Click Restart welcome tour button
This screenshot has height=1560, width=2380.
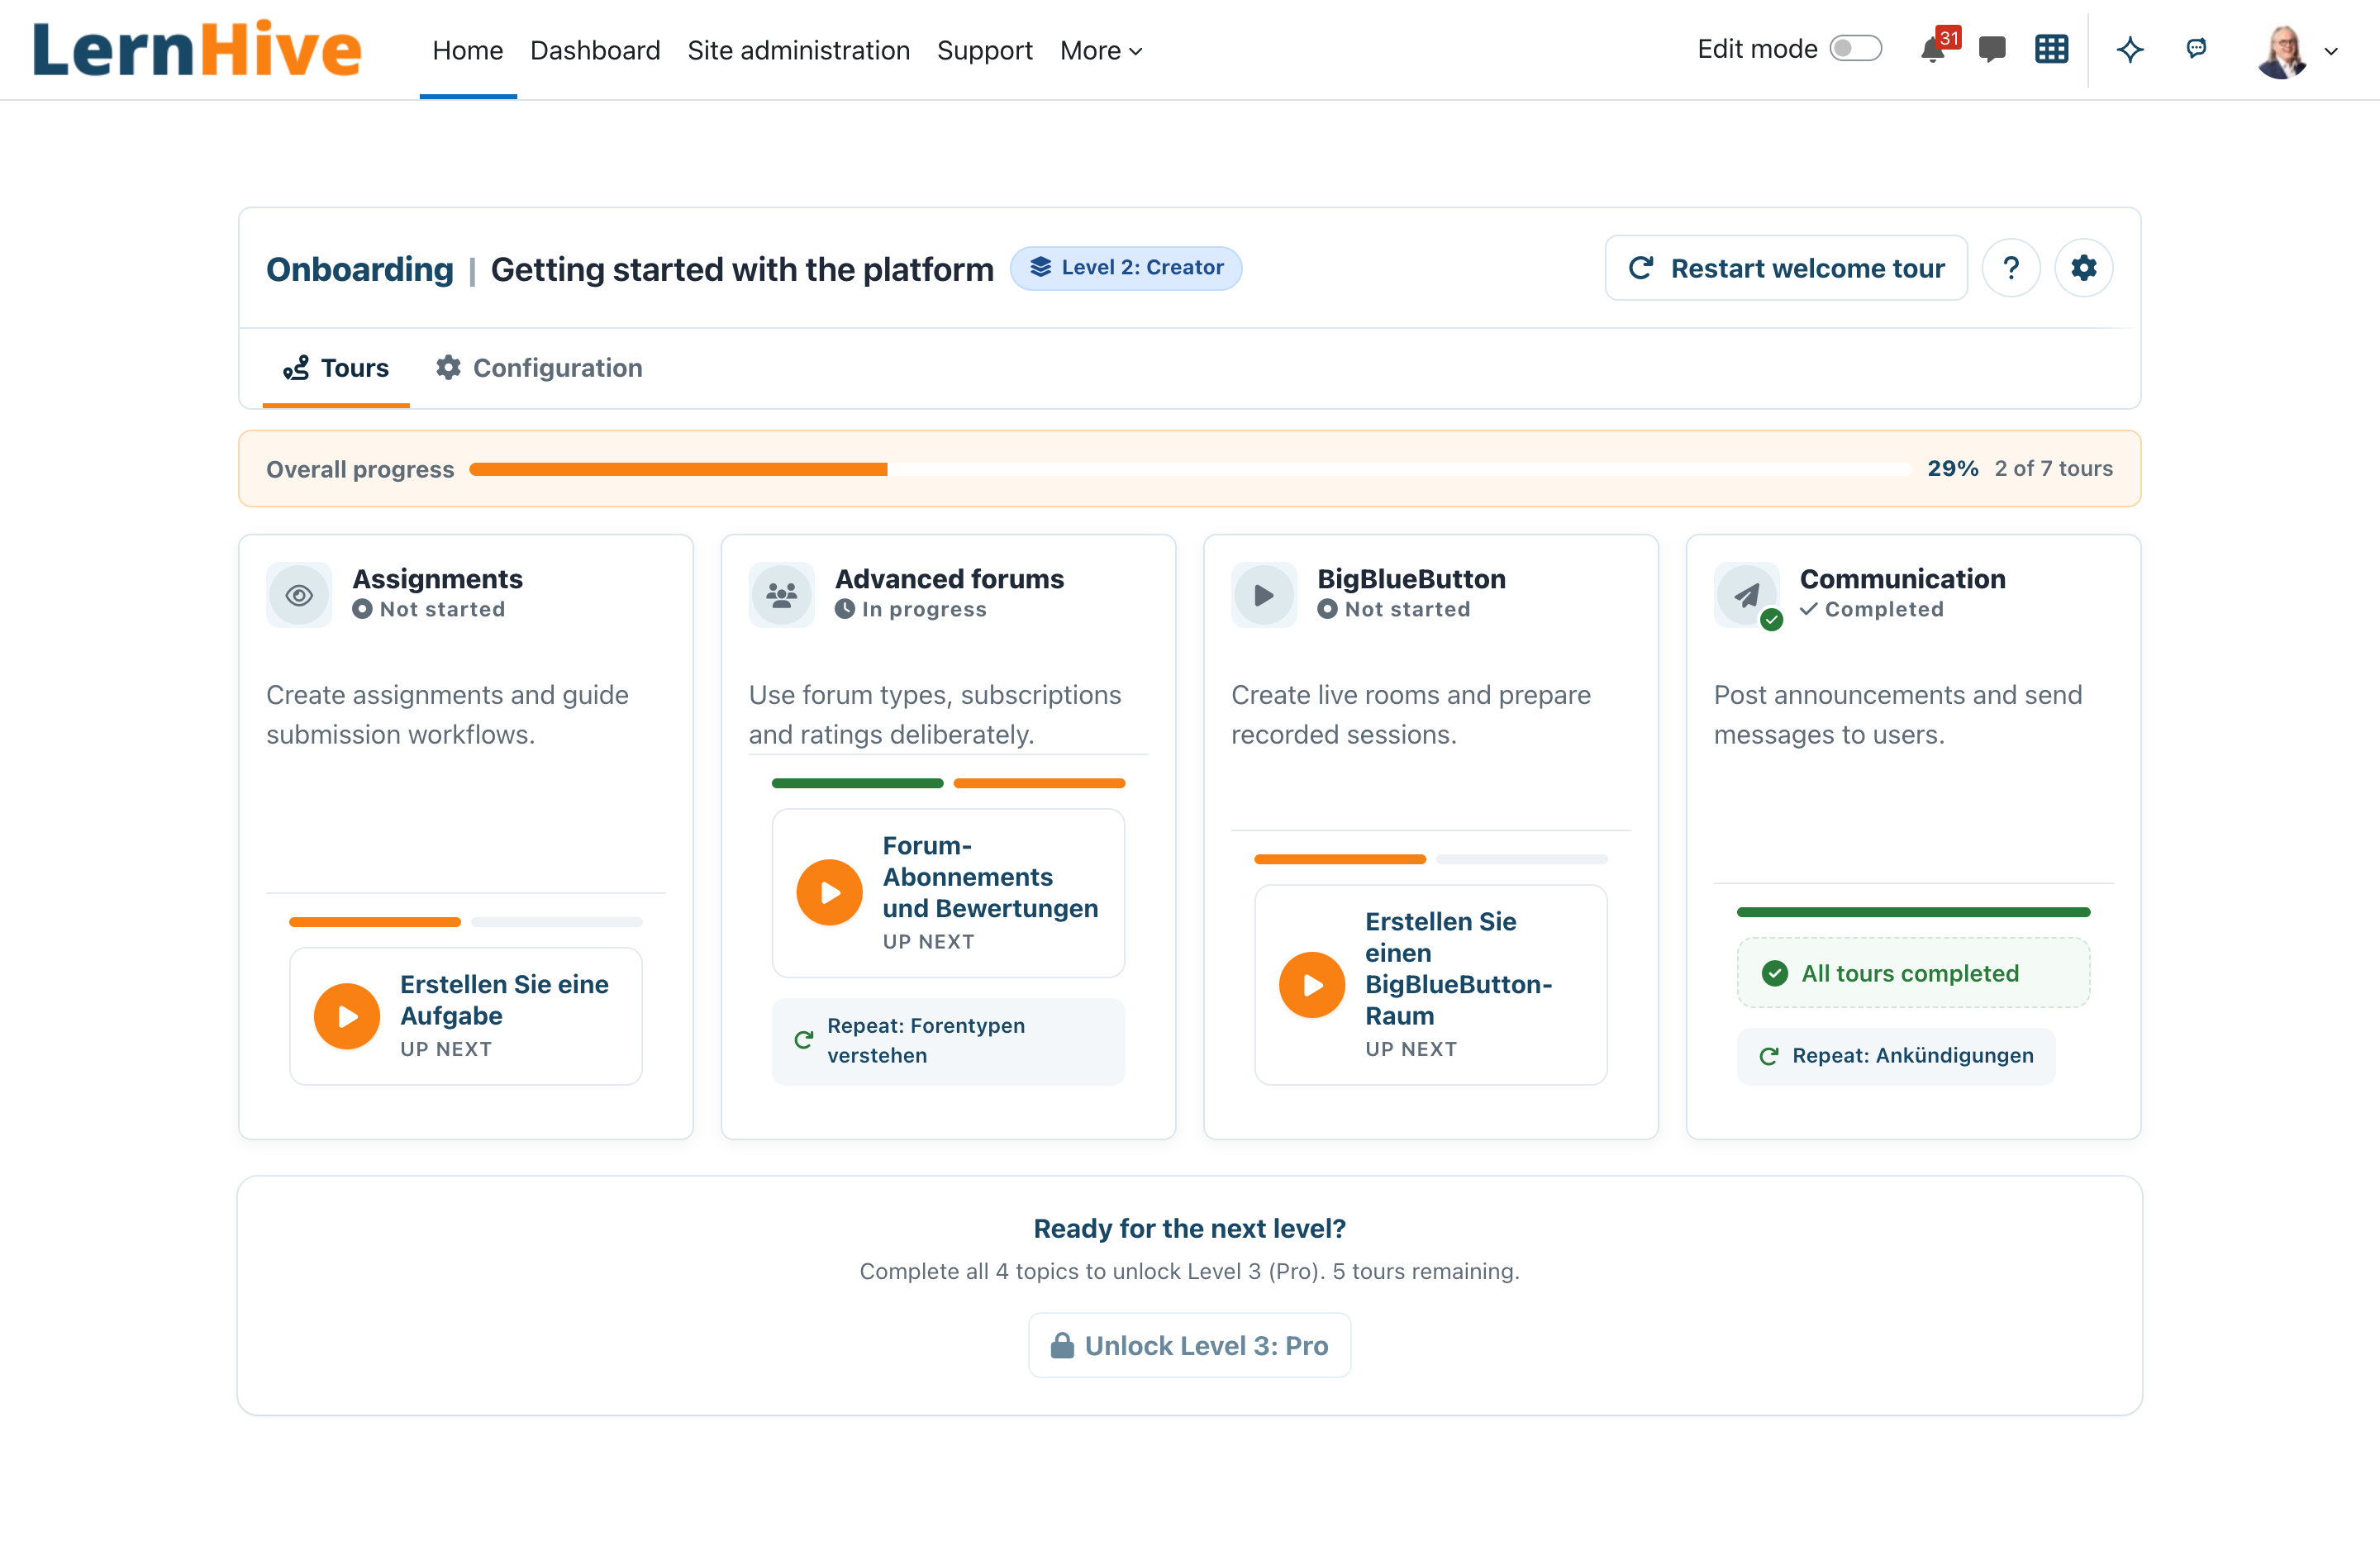[1786, 268]
